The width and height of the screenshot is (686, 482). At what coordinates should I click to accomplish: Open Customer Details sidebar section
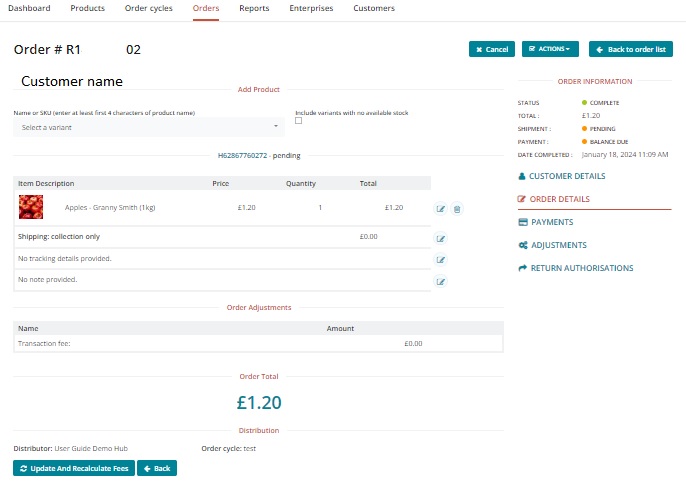click(567, 176)
